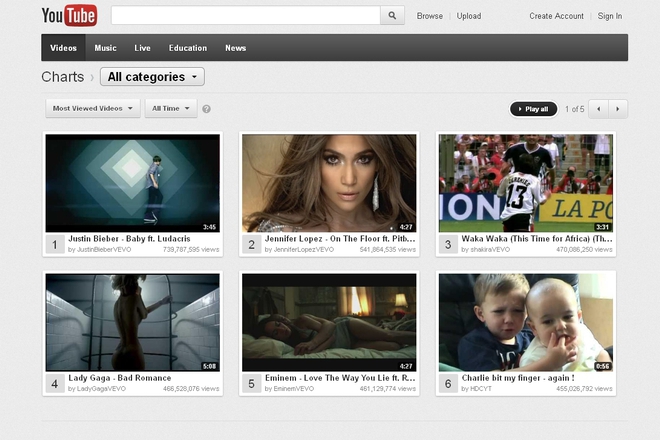Click the rank number 1 badge
Viewport: 660px width, 440px height.
pyautogui.click(x=55, y=244)
